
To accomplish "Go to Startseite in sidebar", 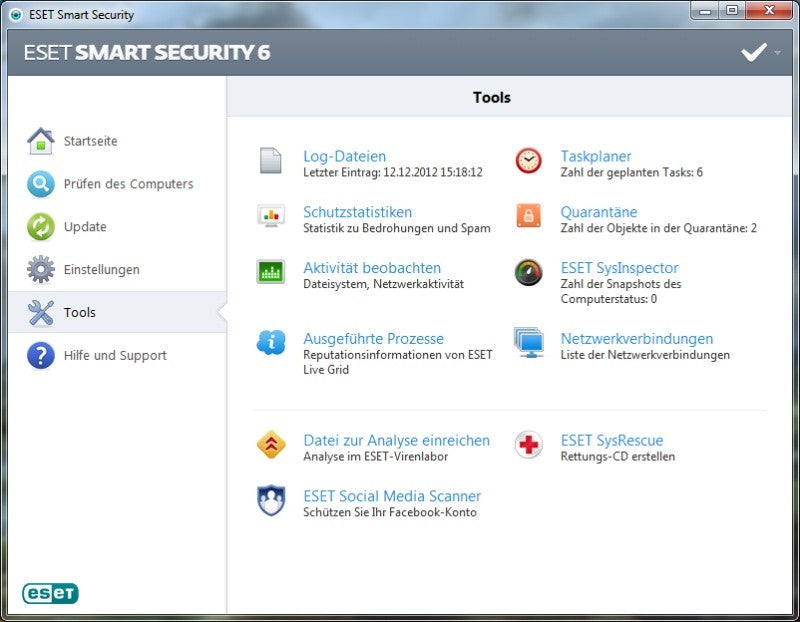I will point(90,141).
